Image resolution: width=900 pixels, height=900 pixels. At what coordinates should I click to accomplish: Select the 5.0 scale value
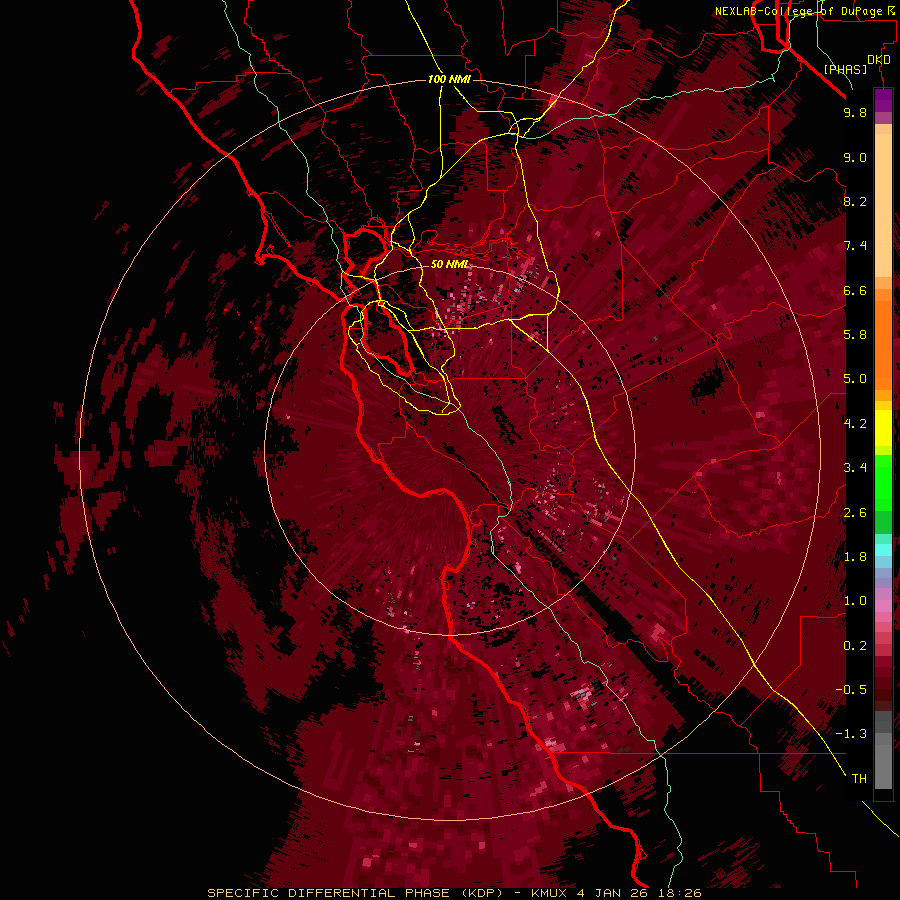point(855,379)
